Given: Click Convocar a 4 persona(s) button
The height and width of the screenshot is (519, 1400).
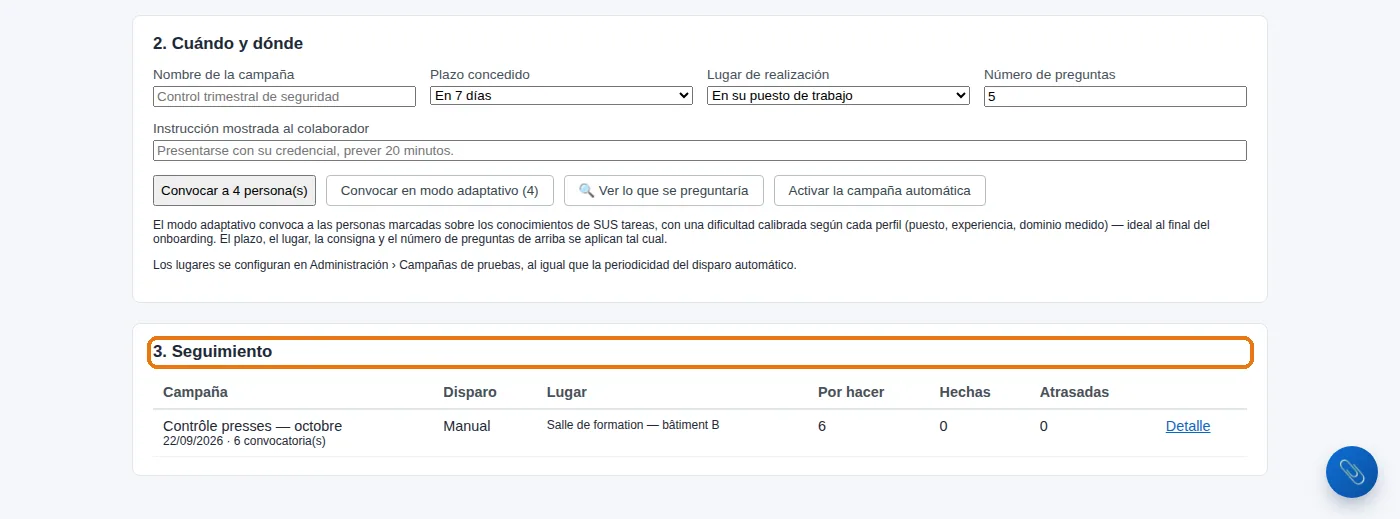Looking at the screenshot, I should (235, 190).
